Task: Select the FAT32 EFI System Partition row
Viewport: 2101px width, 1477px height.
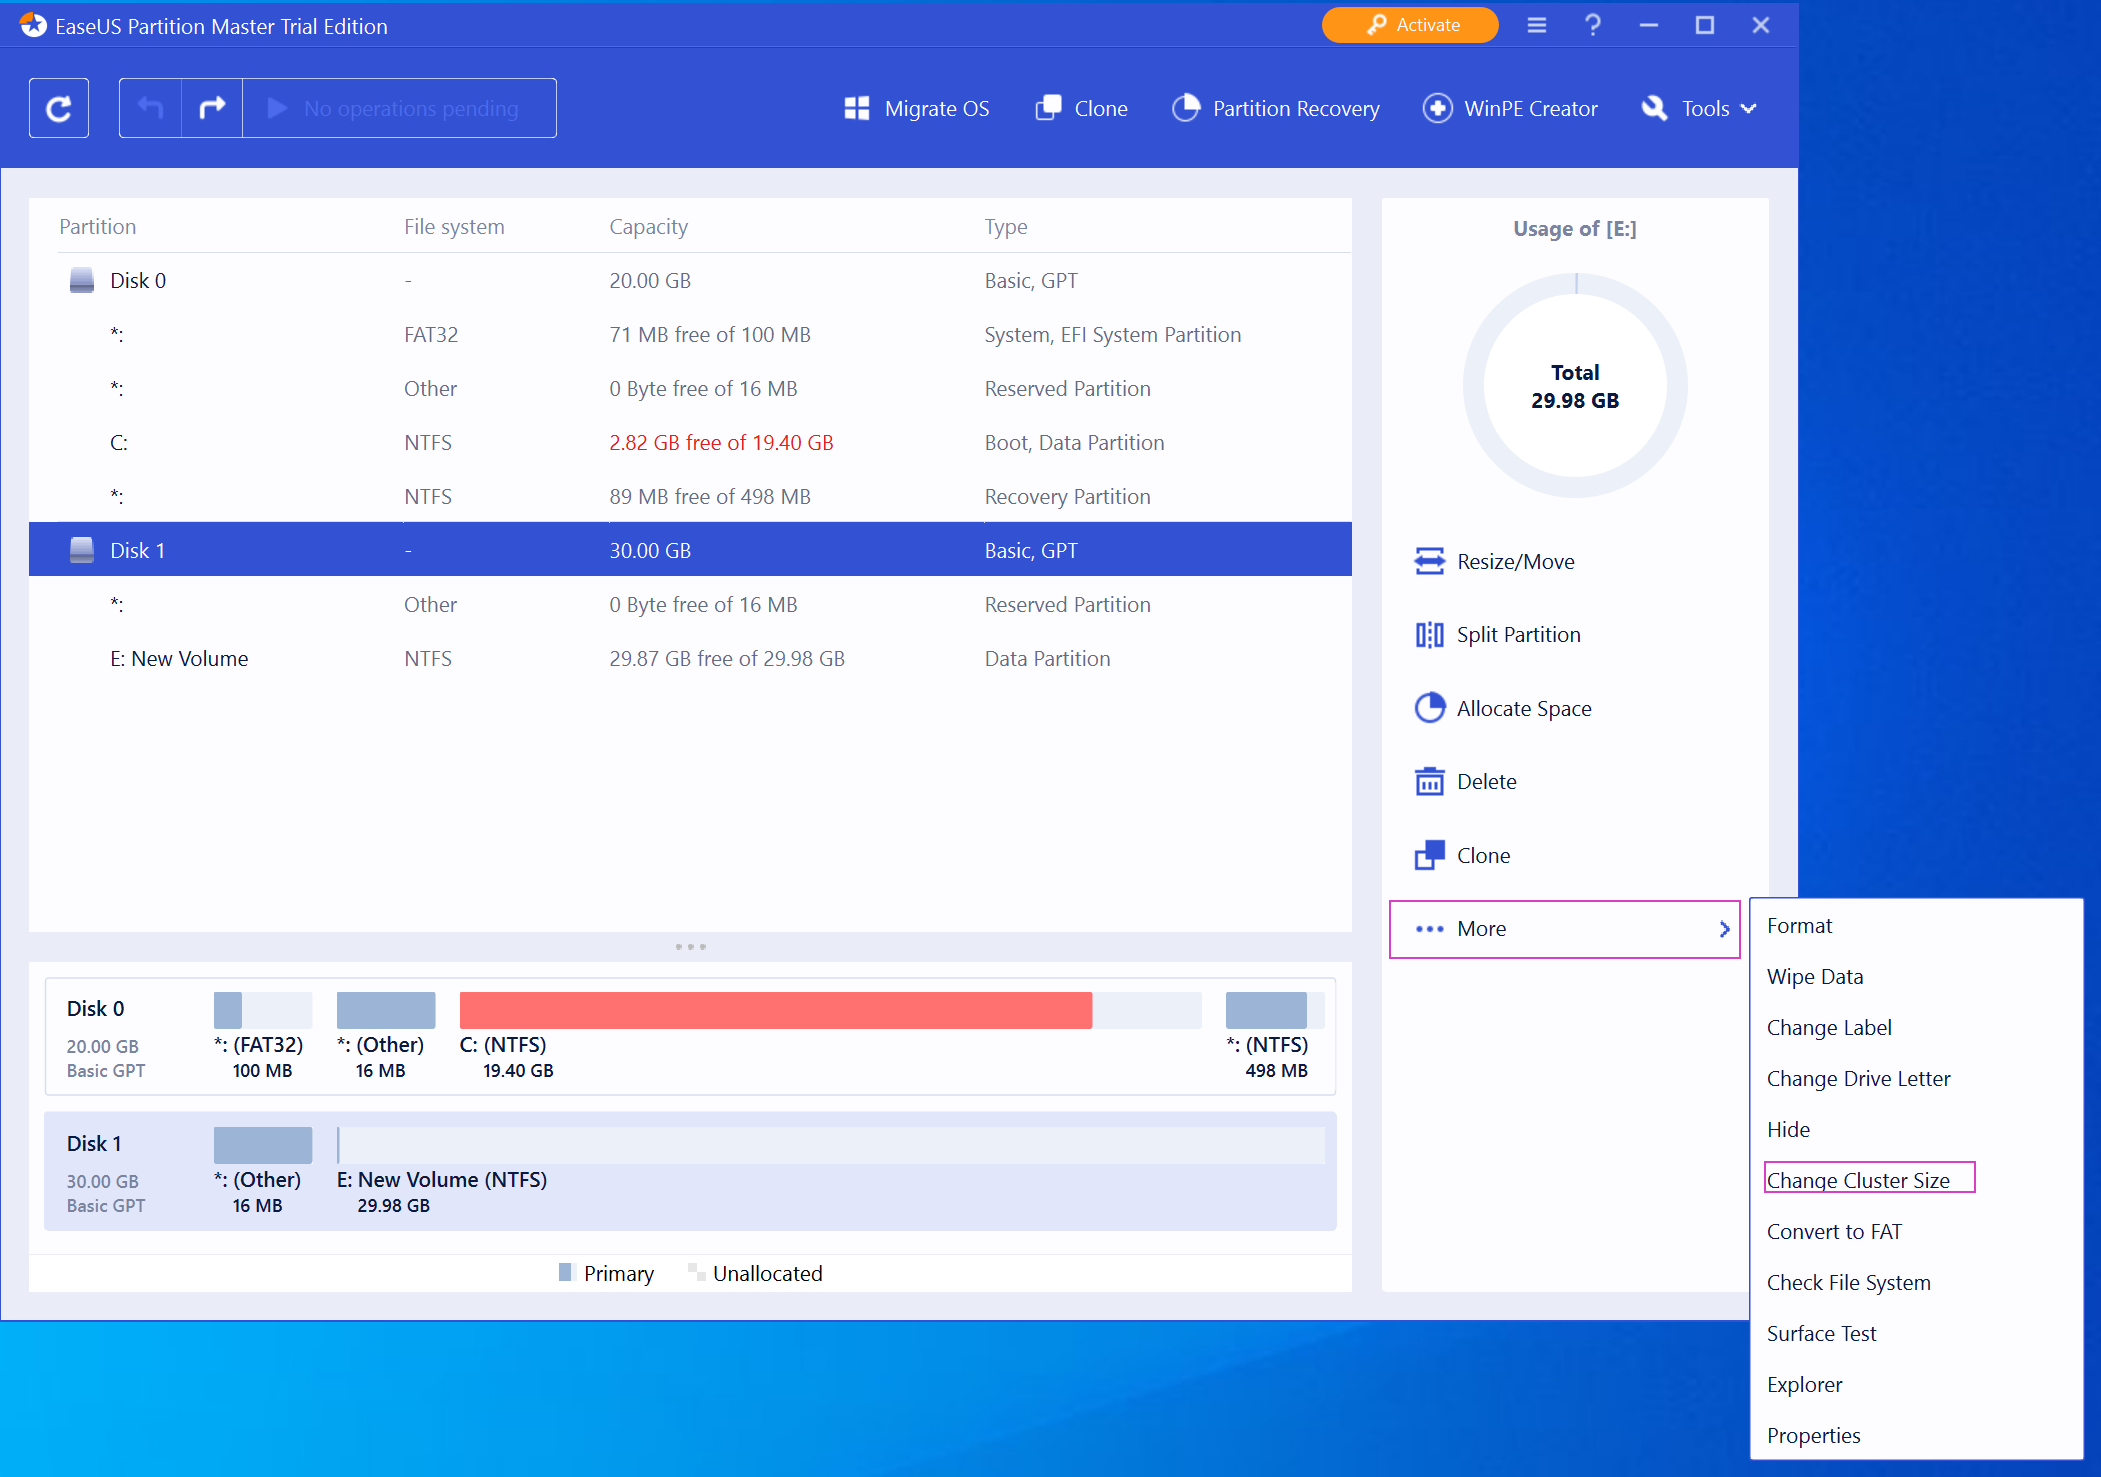Action: 690,334
